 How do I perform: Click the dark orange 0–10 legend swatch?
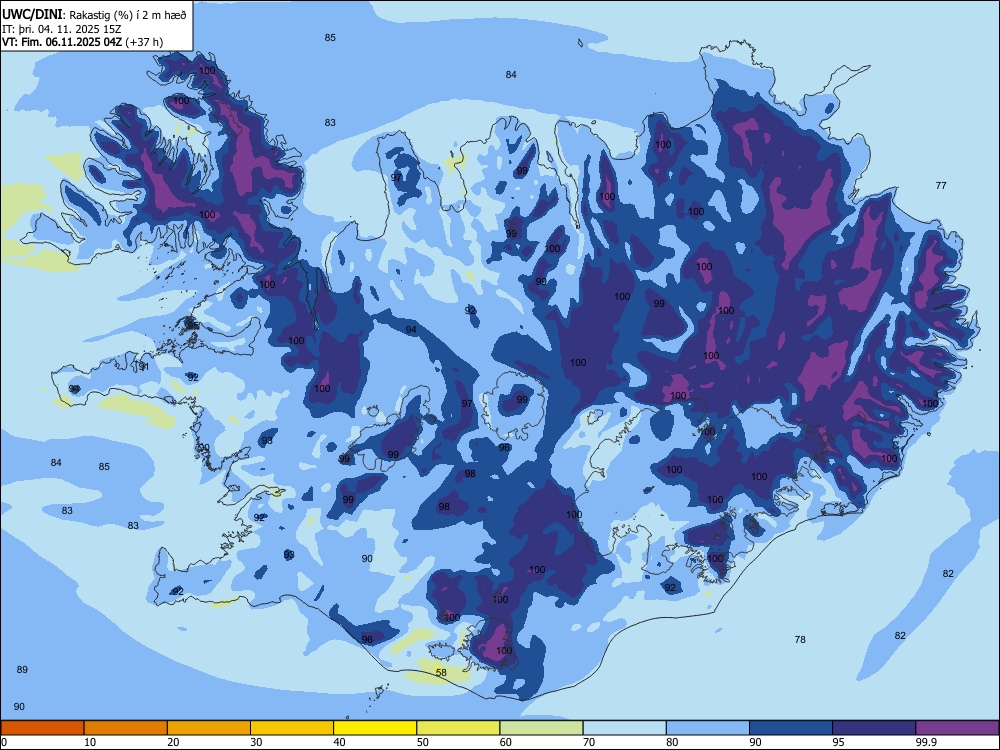(x=42, y=728)
